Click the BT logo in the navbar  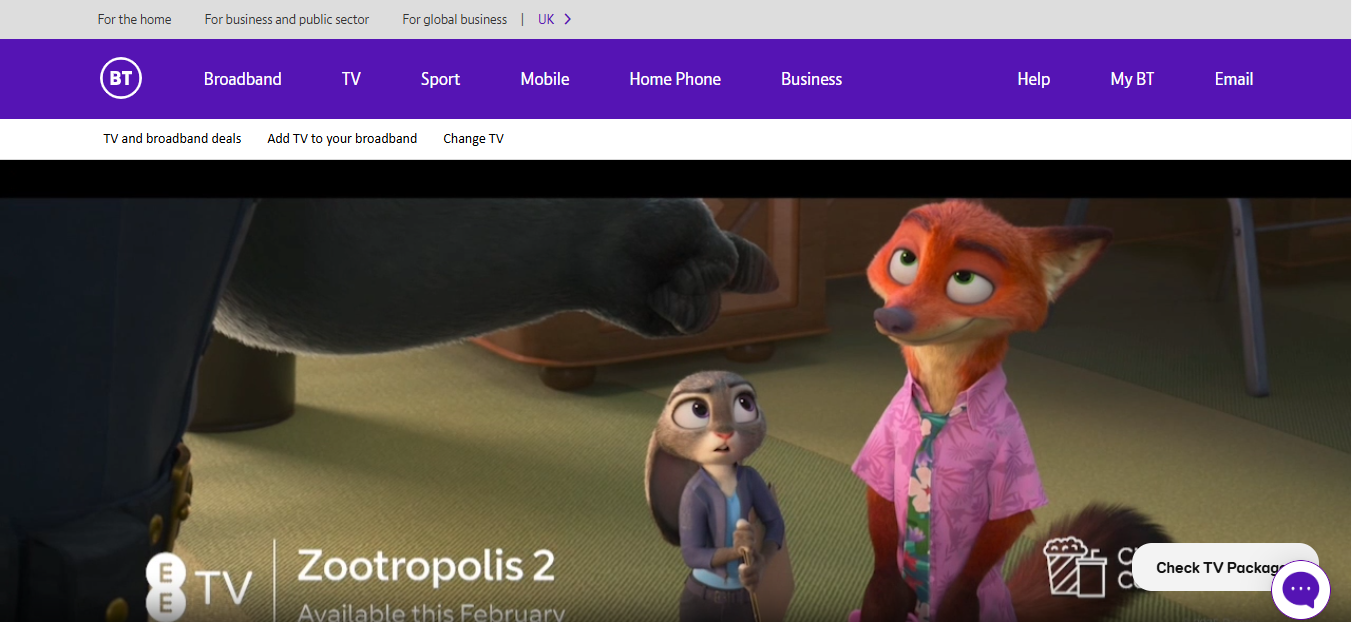[x=120, y=78]
